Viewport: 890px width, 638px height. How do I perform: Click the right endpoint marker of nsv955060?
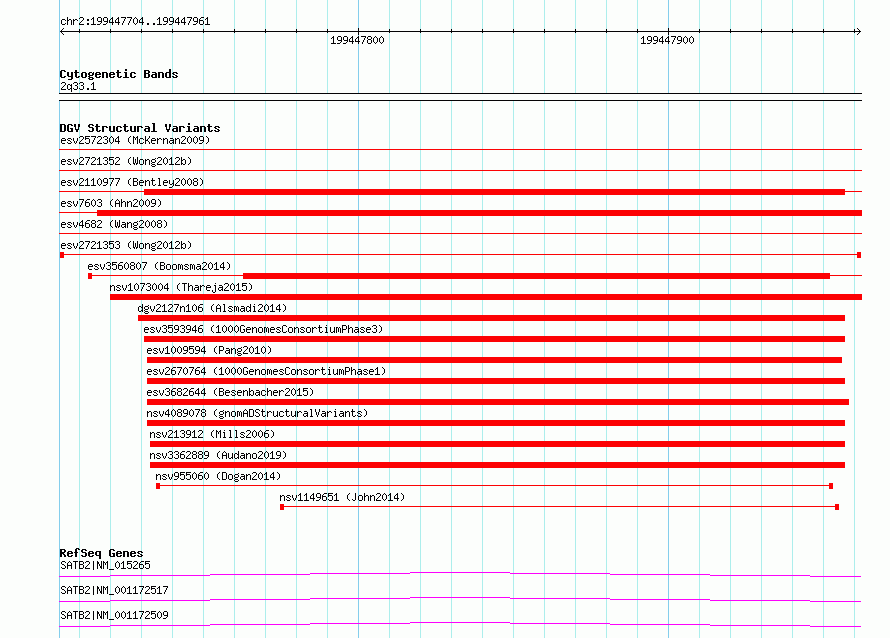click(831, 486)
